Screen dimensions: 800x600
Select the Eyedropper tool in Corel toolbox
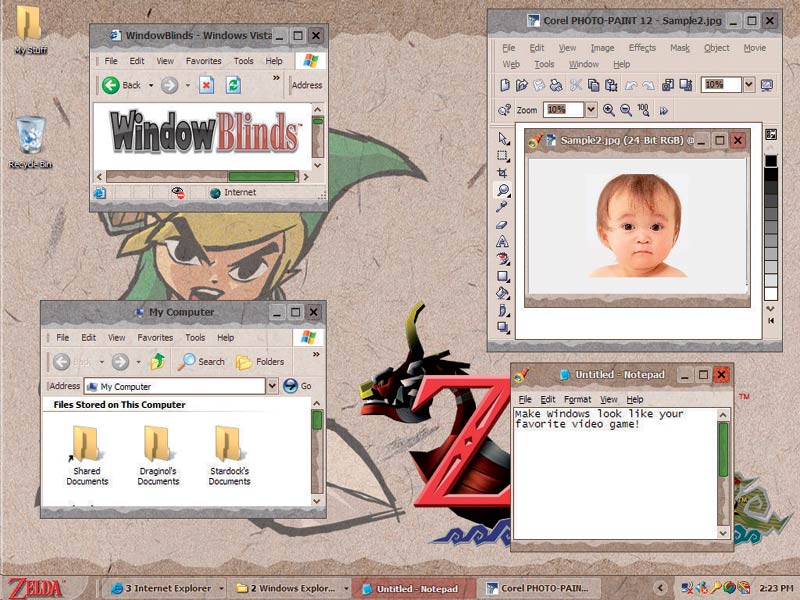[x=503, y=207]
